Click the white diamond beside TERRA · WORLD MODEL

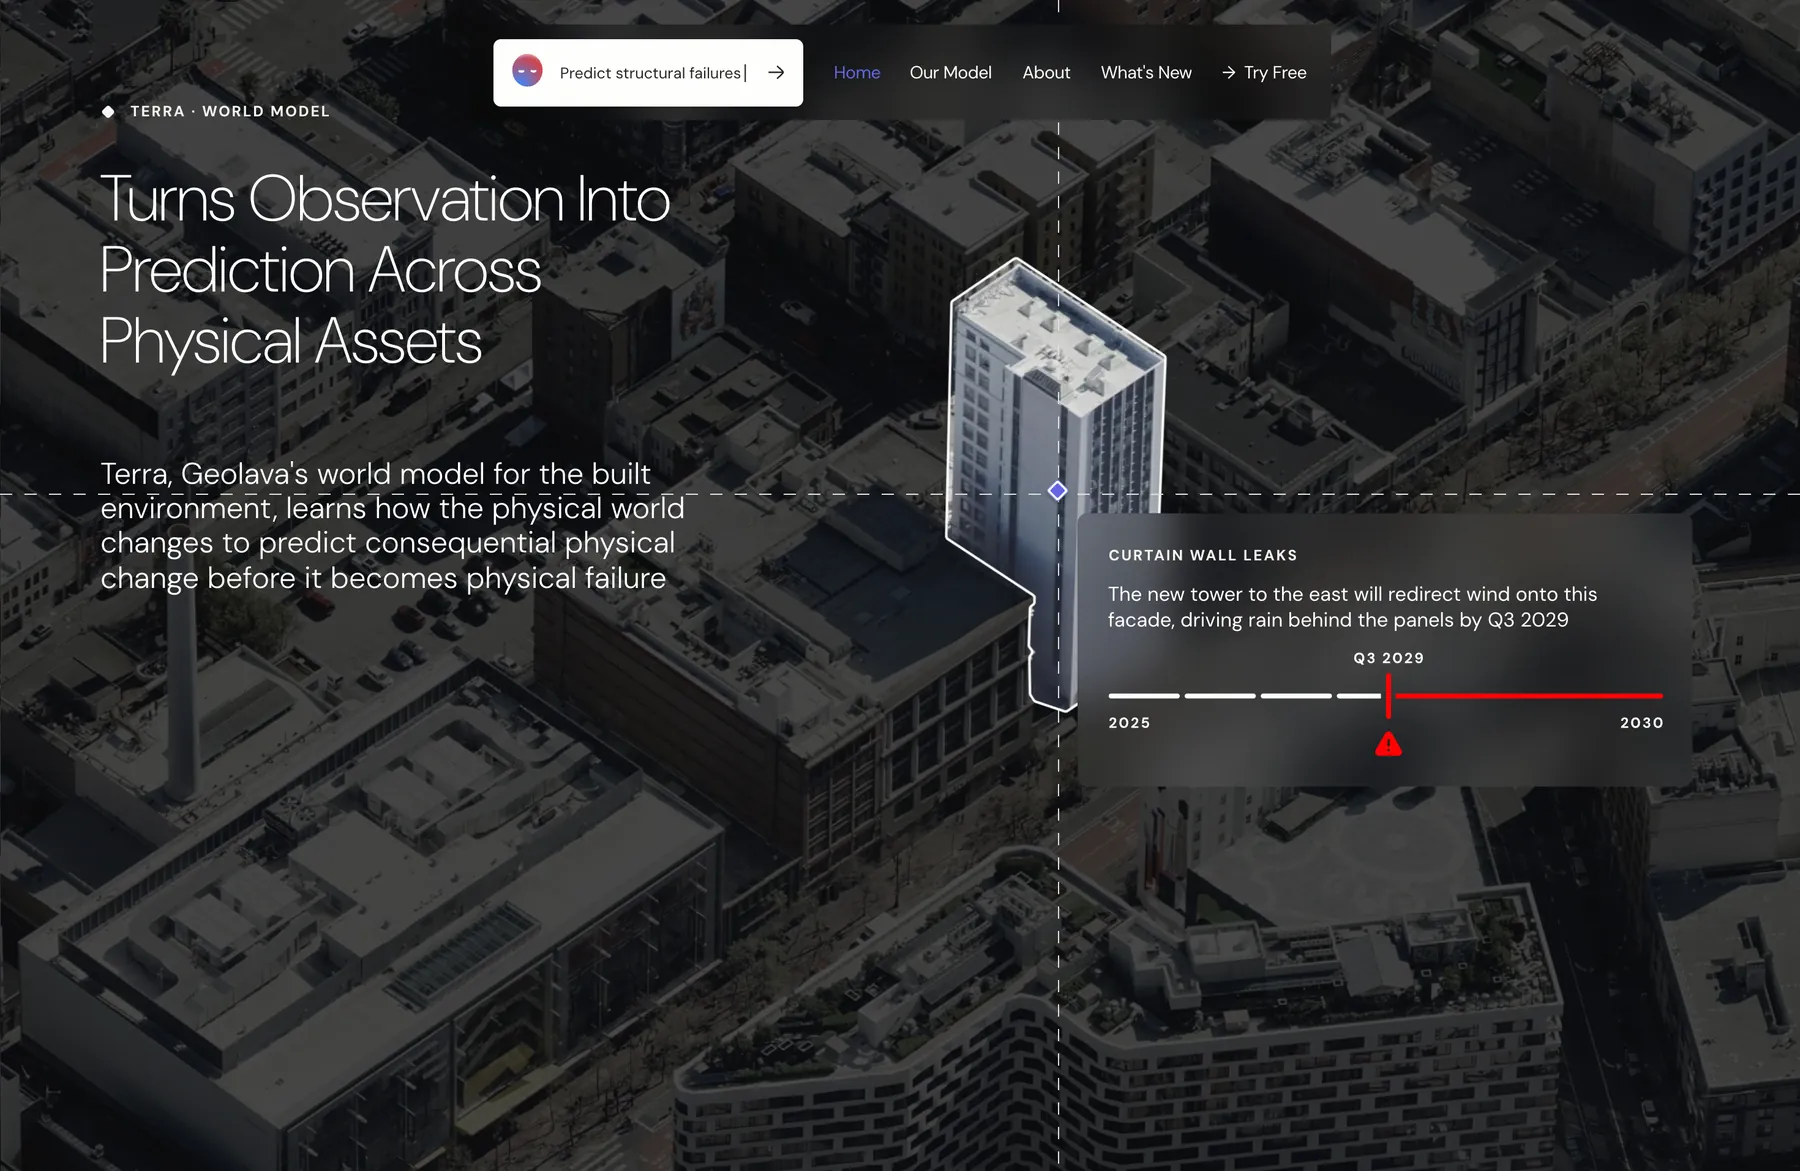click(108, 111)
